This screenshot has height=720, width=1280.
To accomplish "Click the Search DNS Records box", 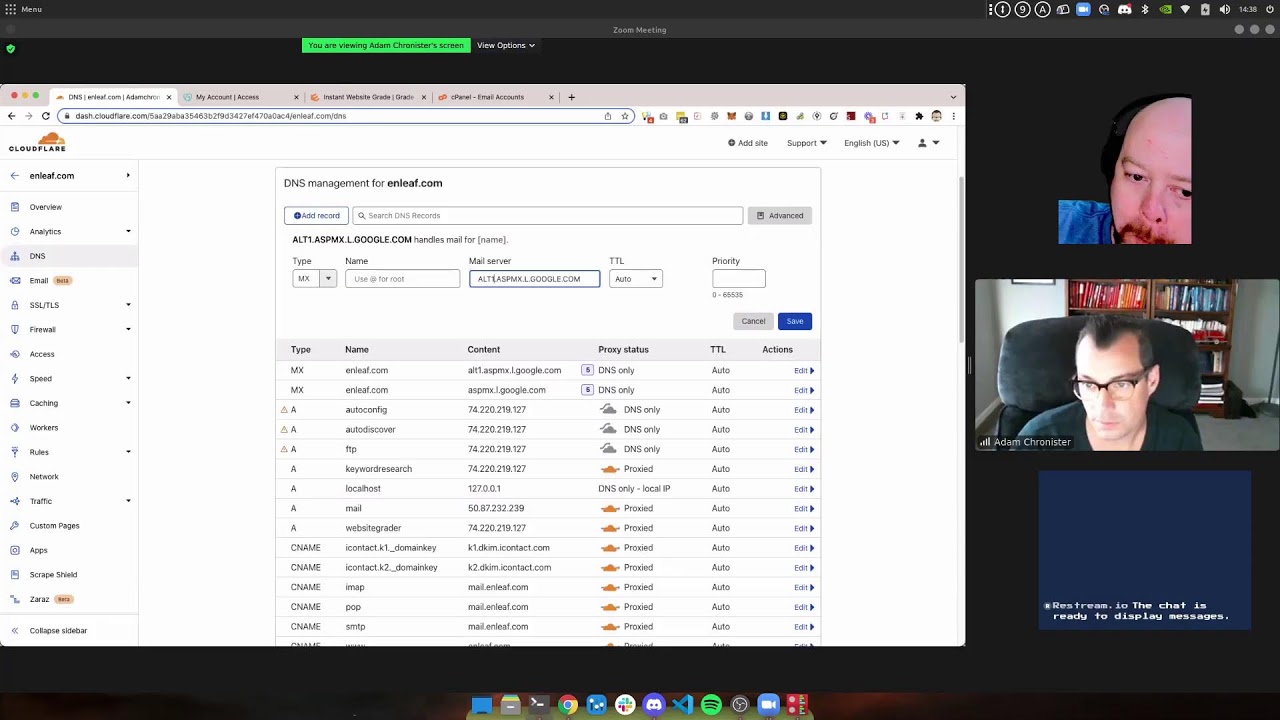I will 548,216.
